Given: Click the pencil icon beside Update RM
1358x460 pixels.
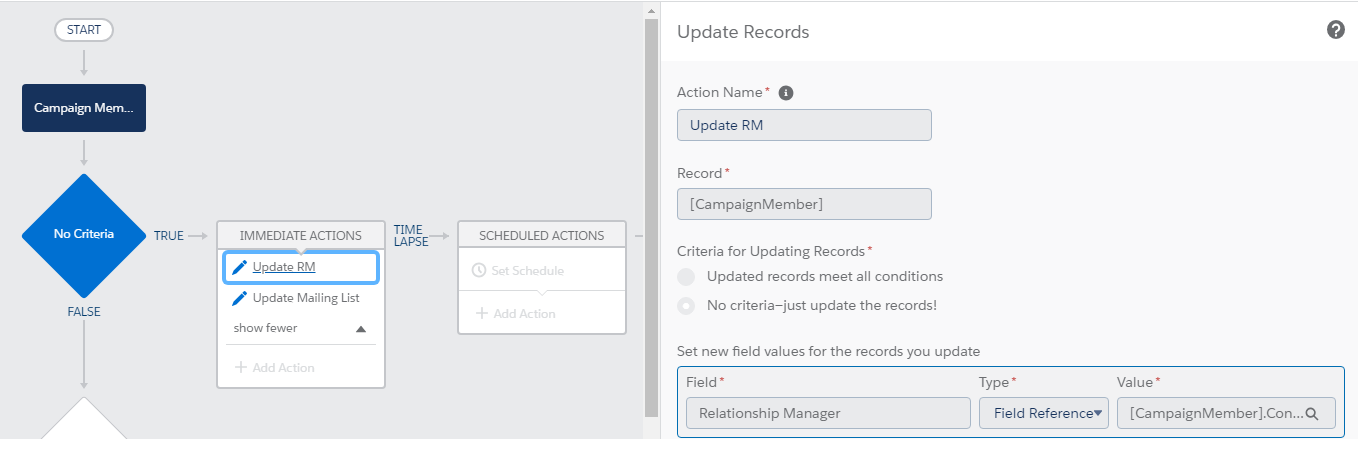Looking at the screenshot, I should click(239, 267).
